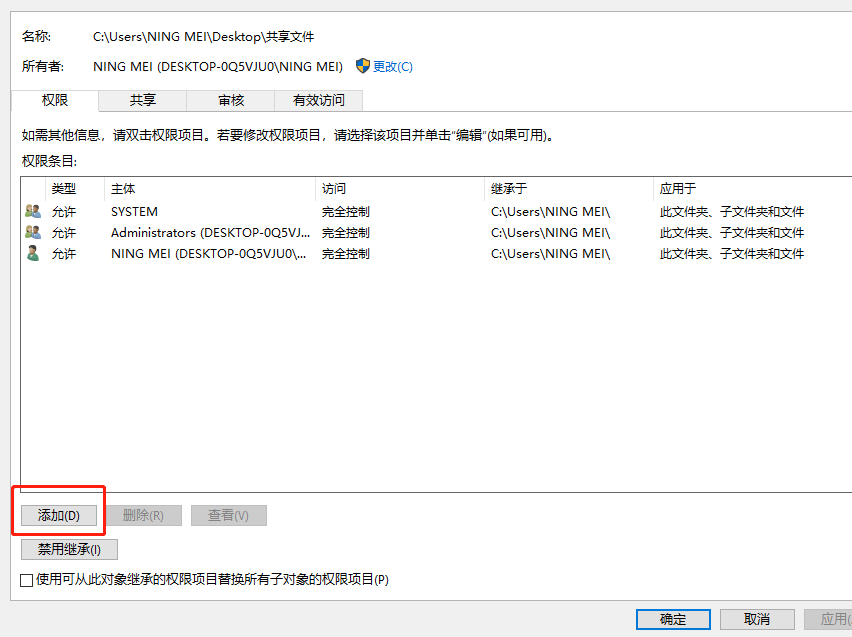Screen dimensions: 852x637
Task: Click 取消 to dismiss the dialog
Action: pos(757,619)
